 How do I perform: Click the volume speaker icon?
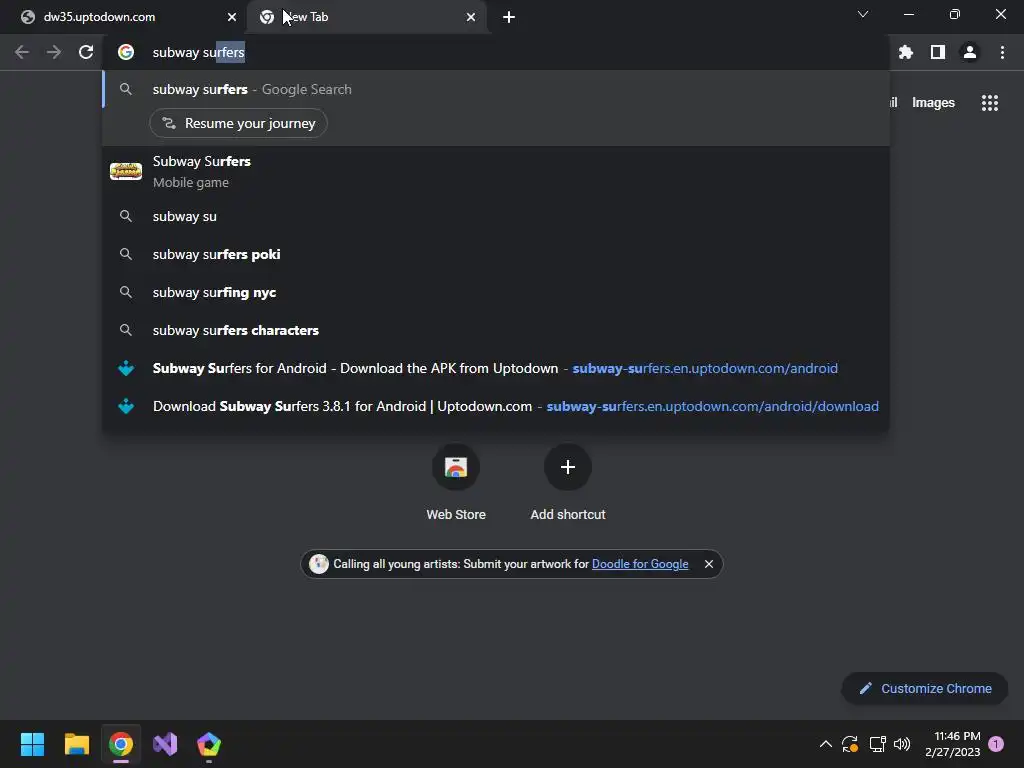[x=902, y=744]
